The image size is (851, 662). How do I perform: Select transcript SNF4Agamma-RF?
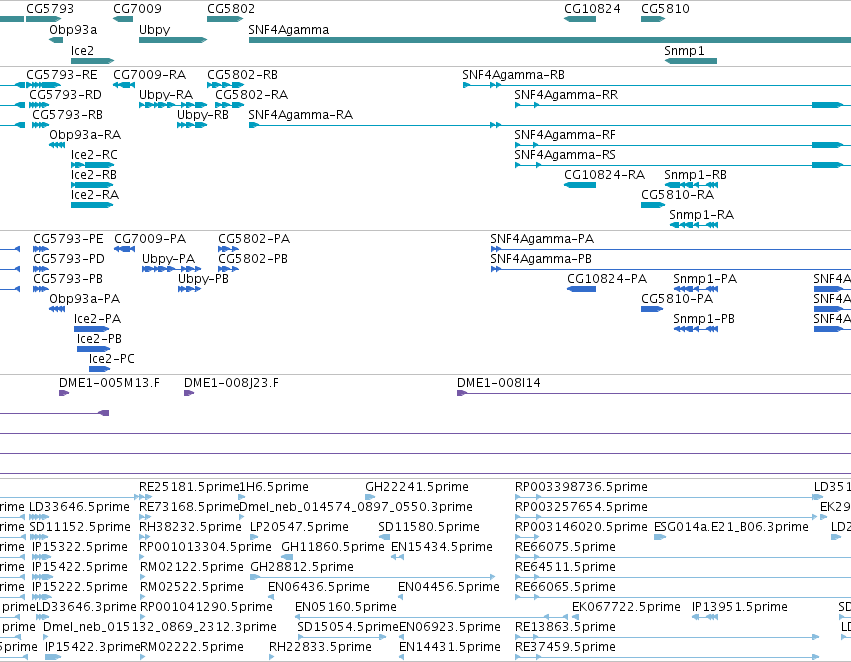(x=564, y=135)
